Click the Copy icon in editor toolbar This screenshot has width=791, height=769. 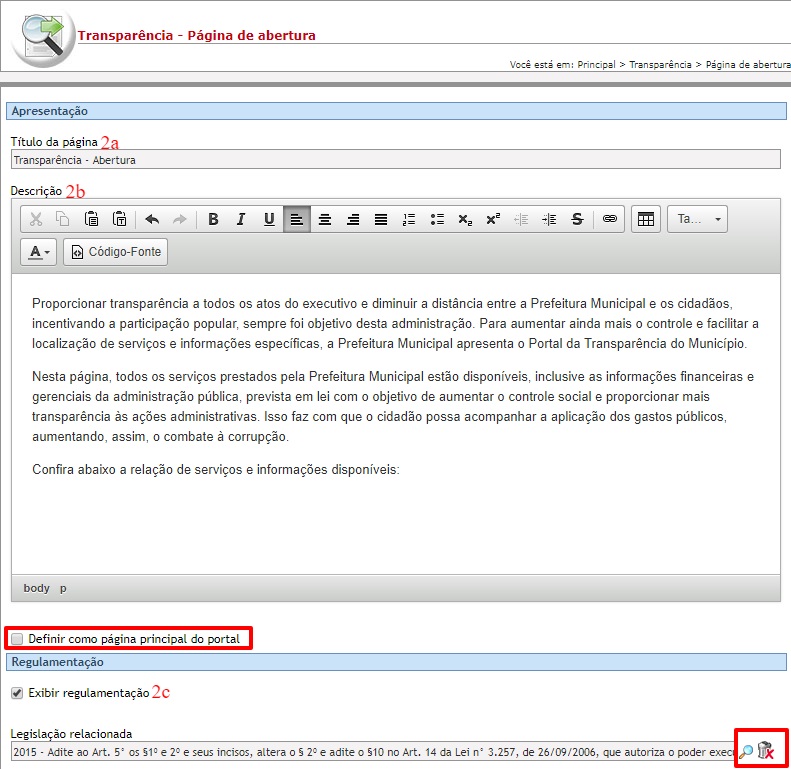[x=63, y=219]
